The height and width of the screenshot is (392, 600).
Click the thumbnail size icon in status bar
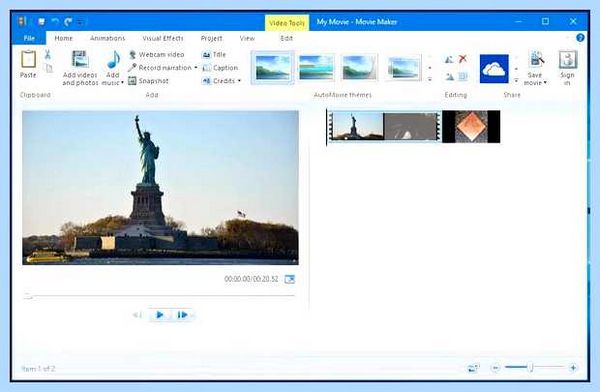click(x=473, y=368)
